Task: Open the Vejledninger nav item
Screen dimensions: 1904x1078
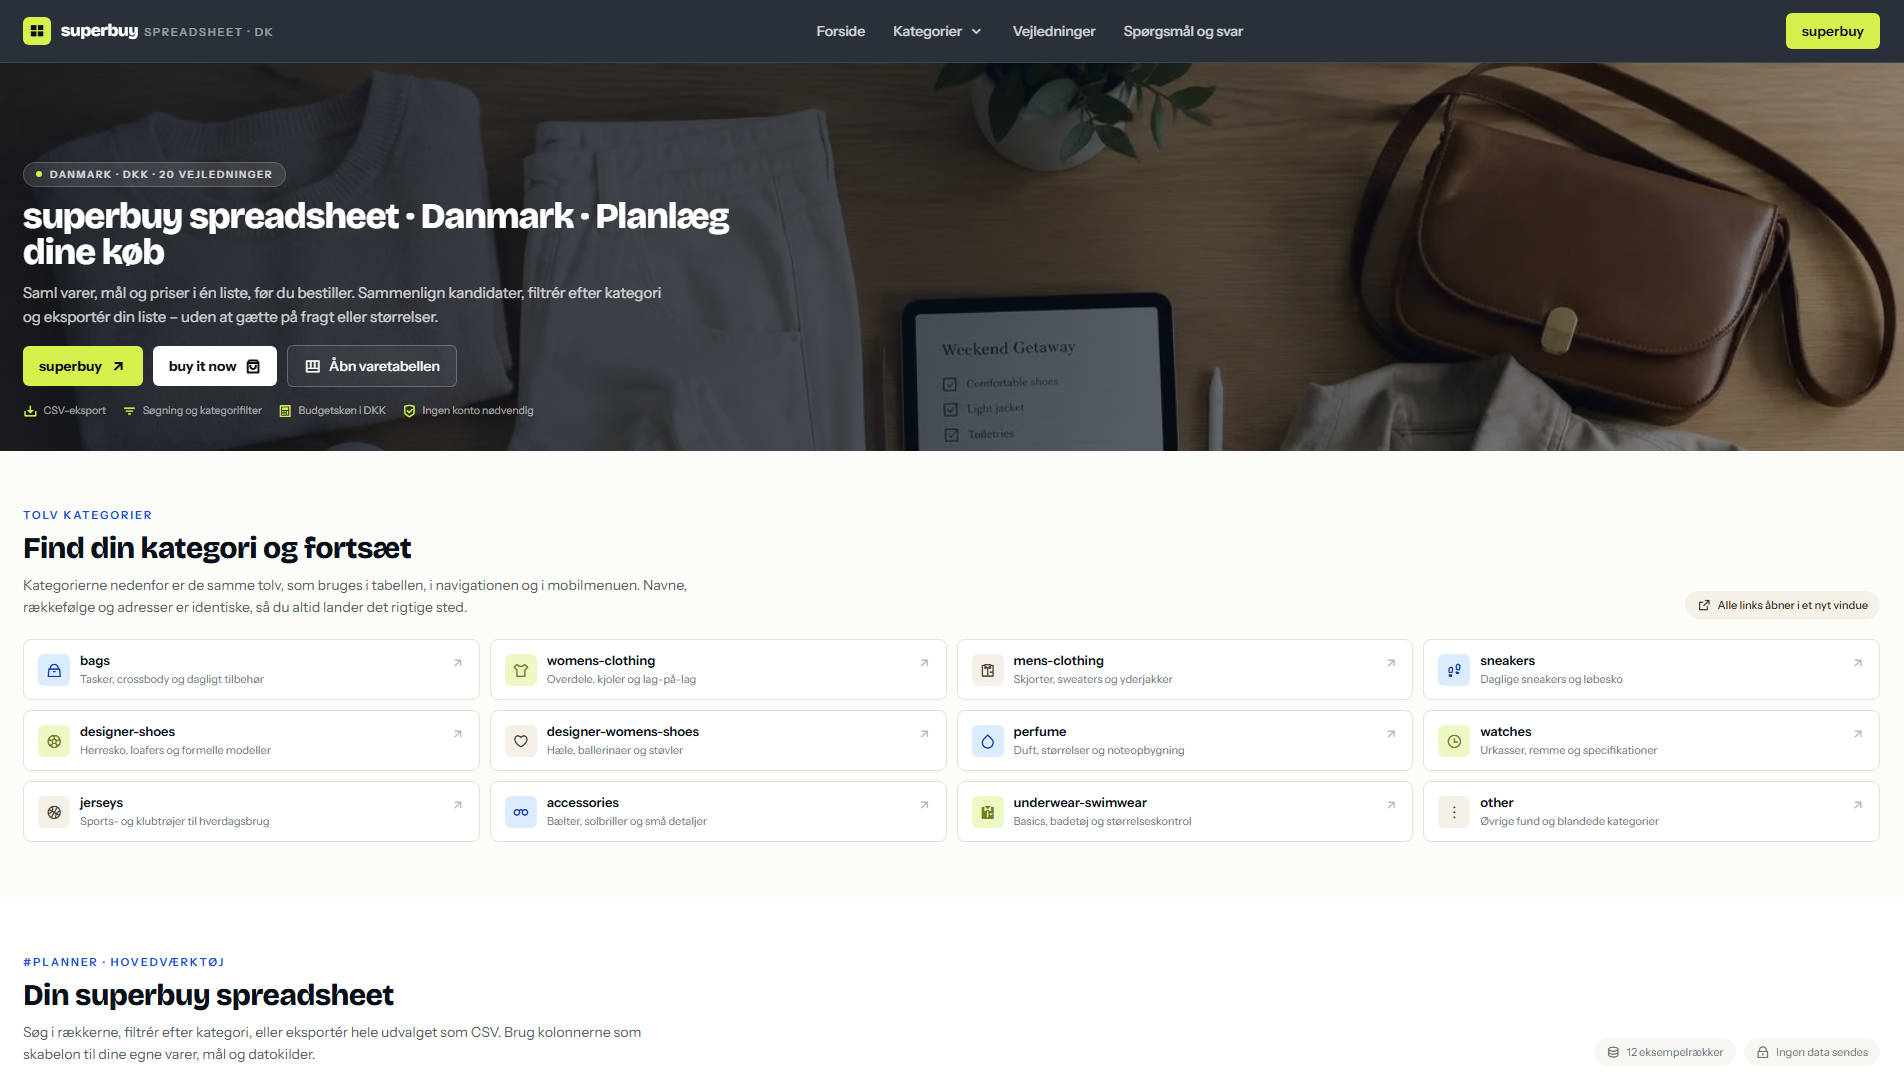Action: (x=1054, y=31)
